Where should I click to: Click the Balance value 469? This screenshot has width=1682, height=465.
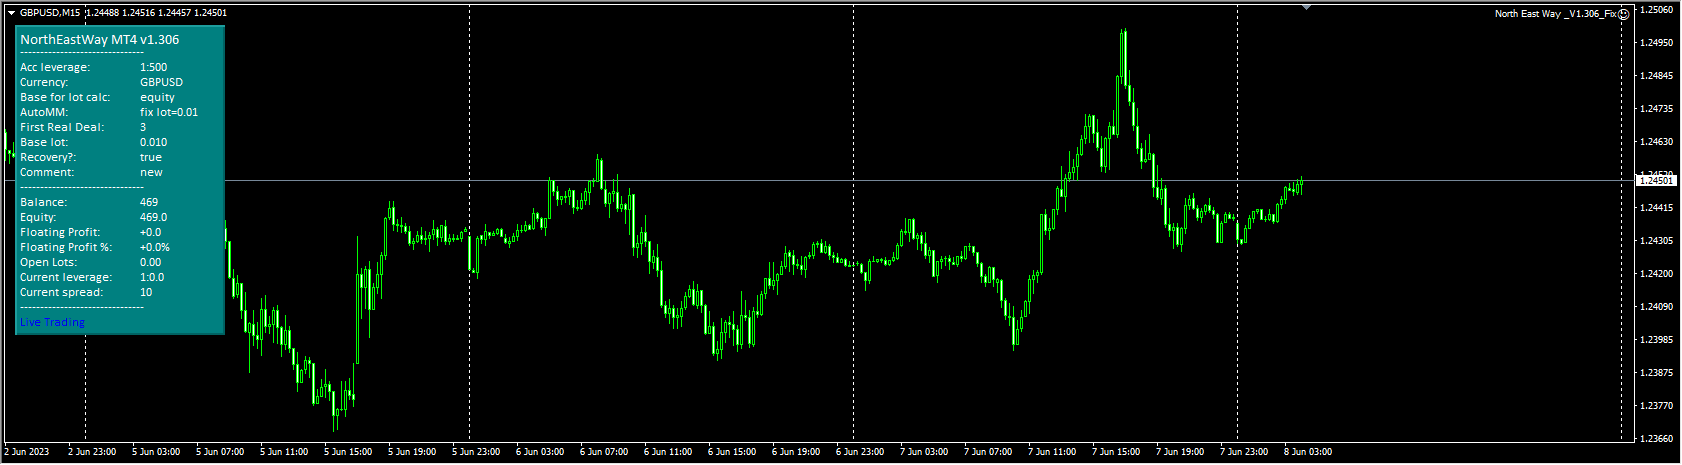tap(149, 202)
